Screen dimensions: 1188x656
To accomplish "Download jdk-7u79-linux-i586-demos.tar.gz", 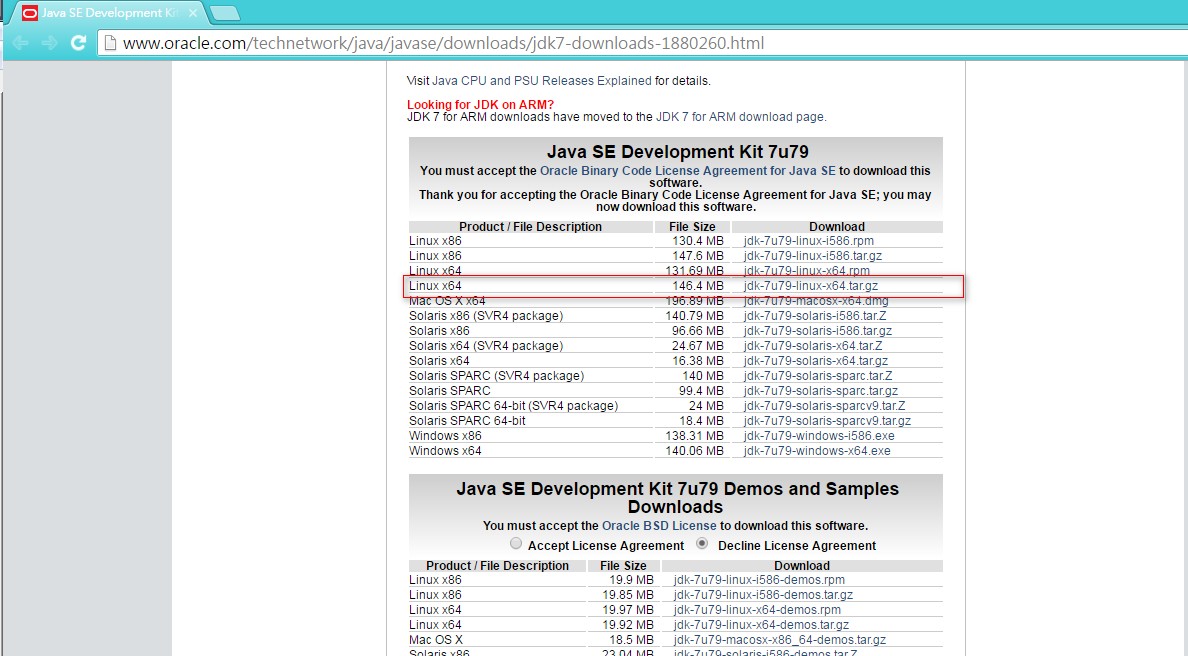I will click(x=763, y=595).
